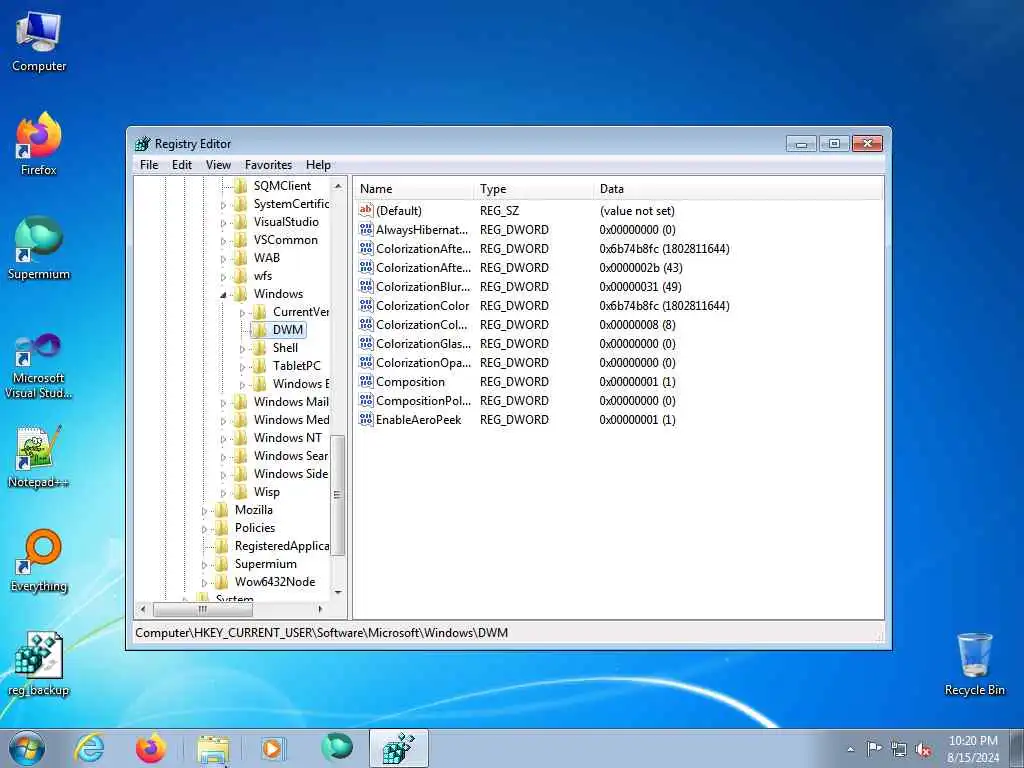Open the Computer desktop icon

pos(39,42)
